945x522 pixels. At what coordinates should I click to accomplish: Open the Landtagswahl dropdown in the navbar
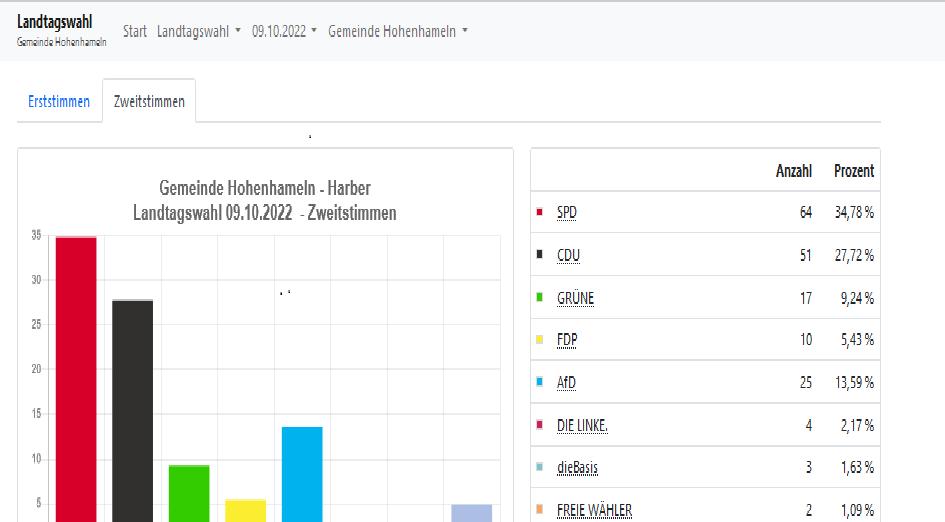(198, 31)
